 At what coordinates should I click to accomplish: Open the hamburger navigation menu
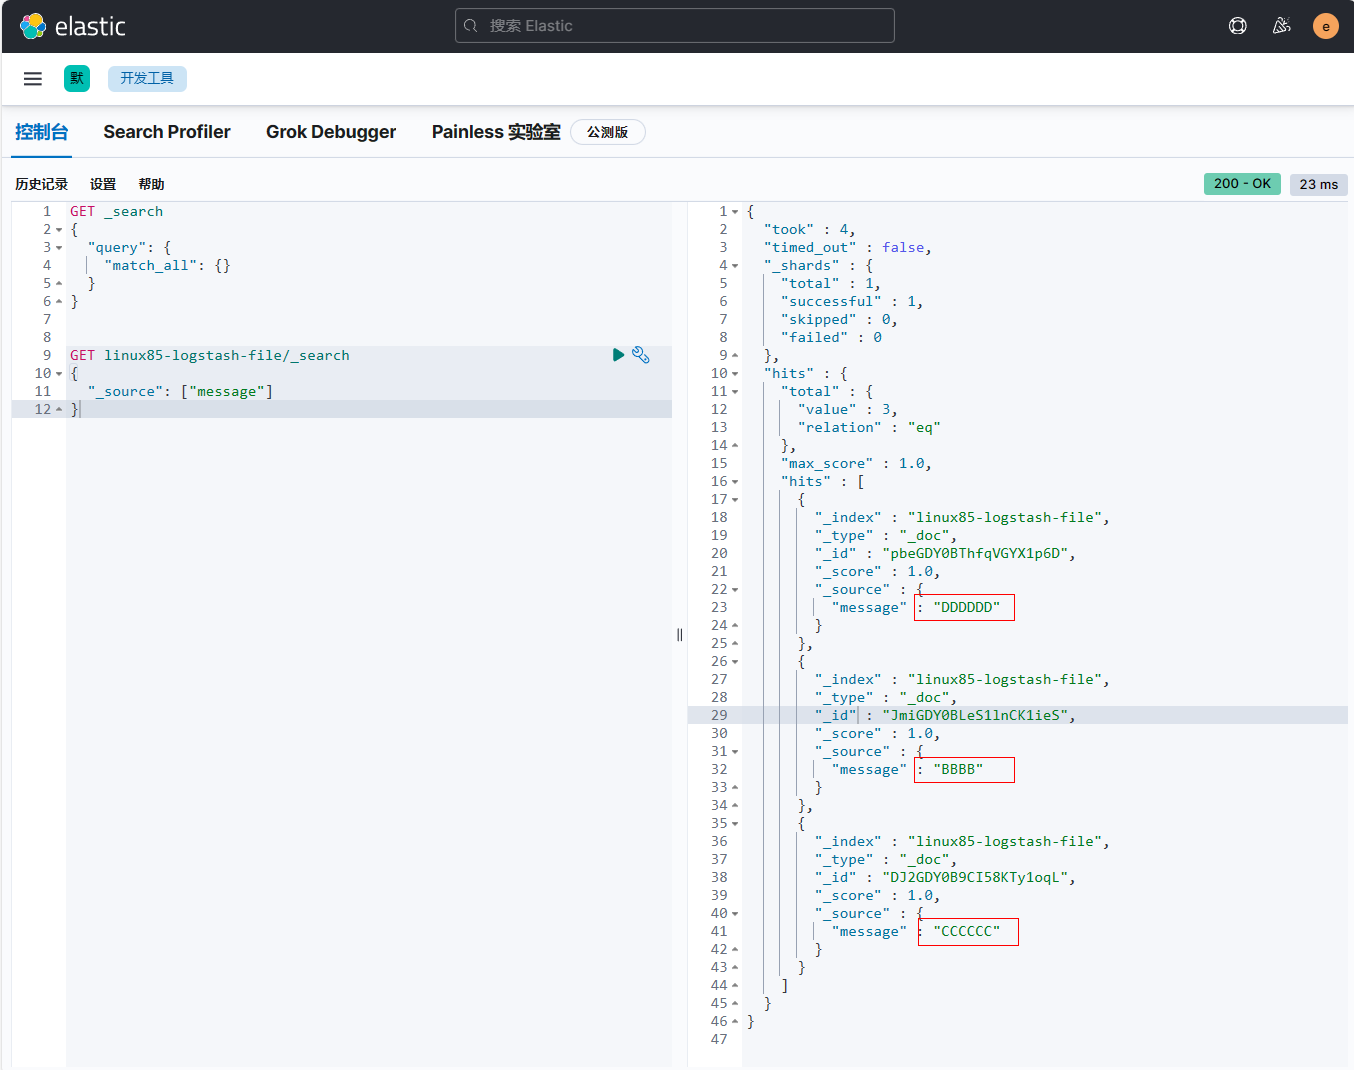pyautogui.click(x=33, y=79)
